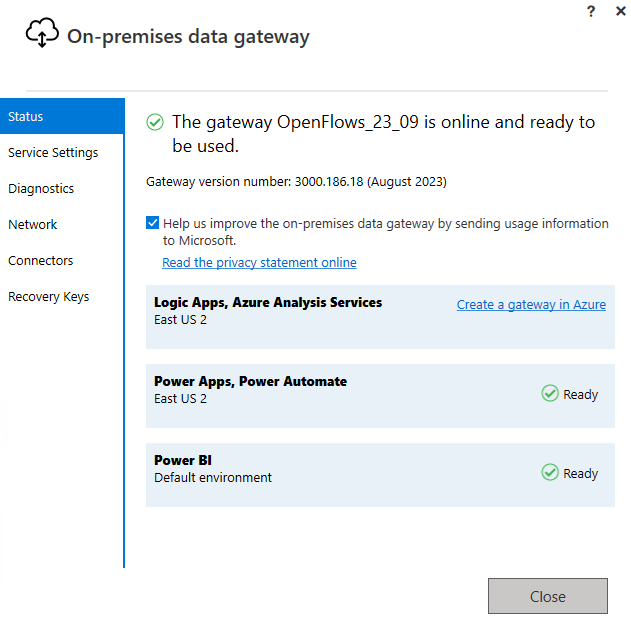
Task: Go to the Network tab
Action: pos(33,225)
